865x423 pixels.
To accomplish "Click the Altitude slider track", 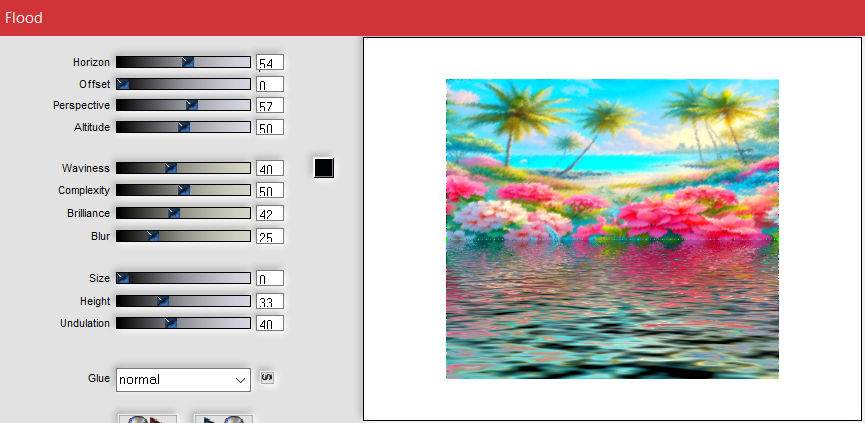I will coord(183,127).
